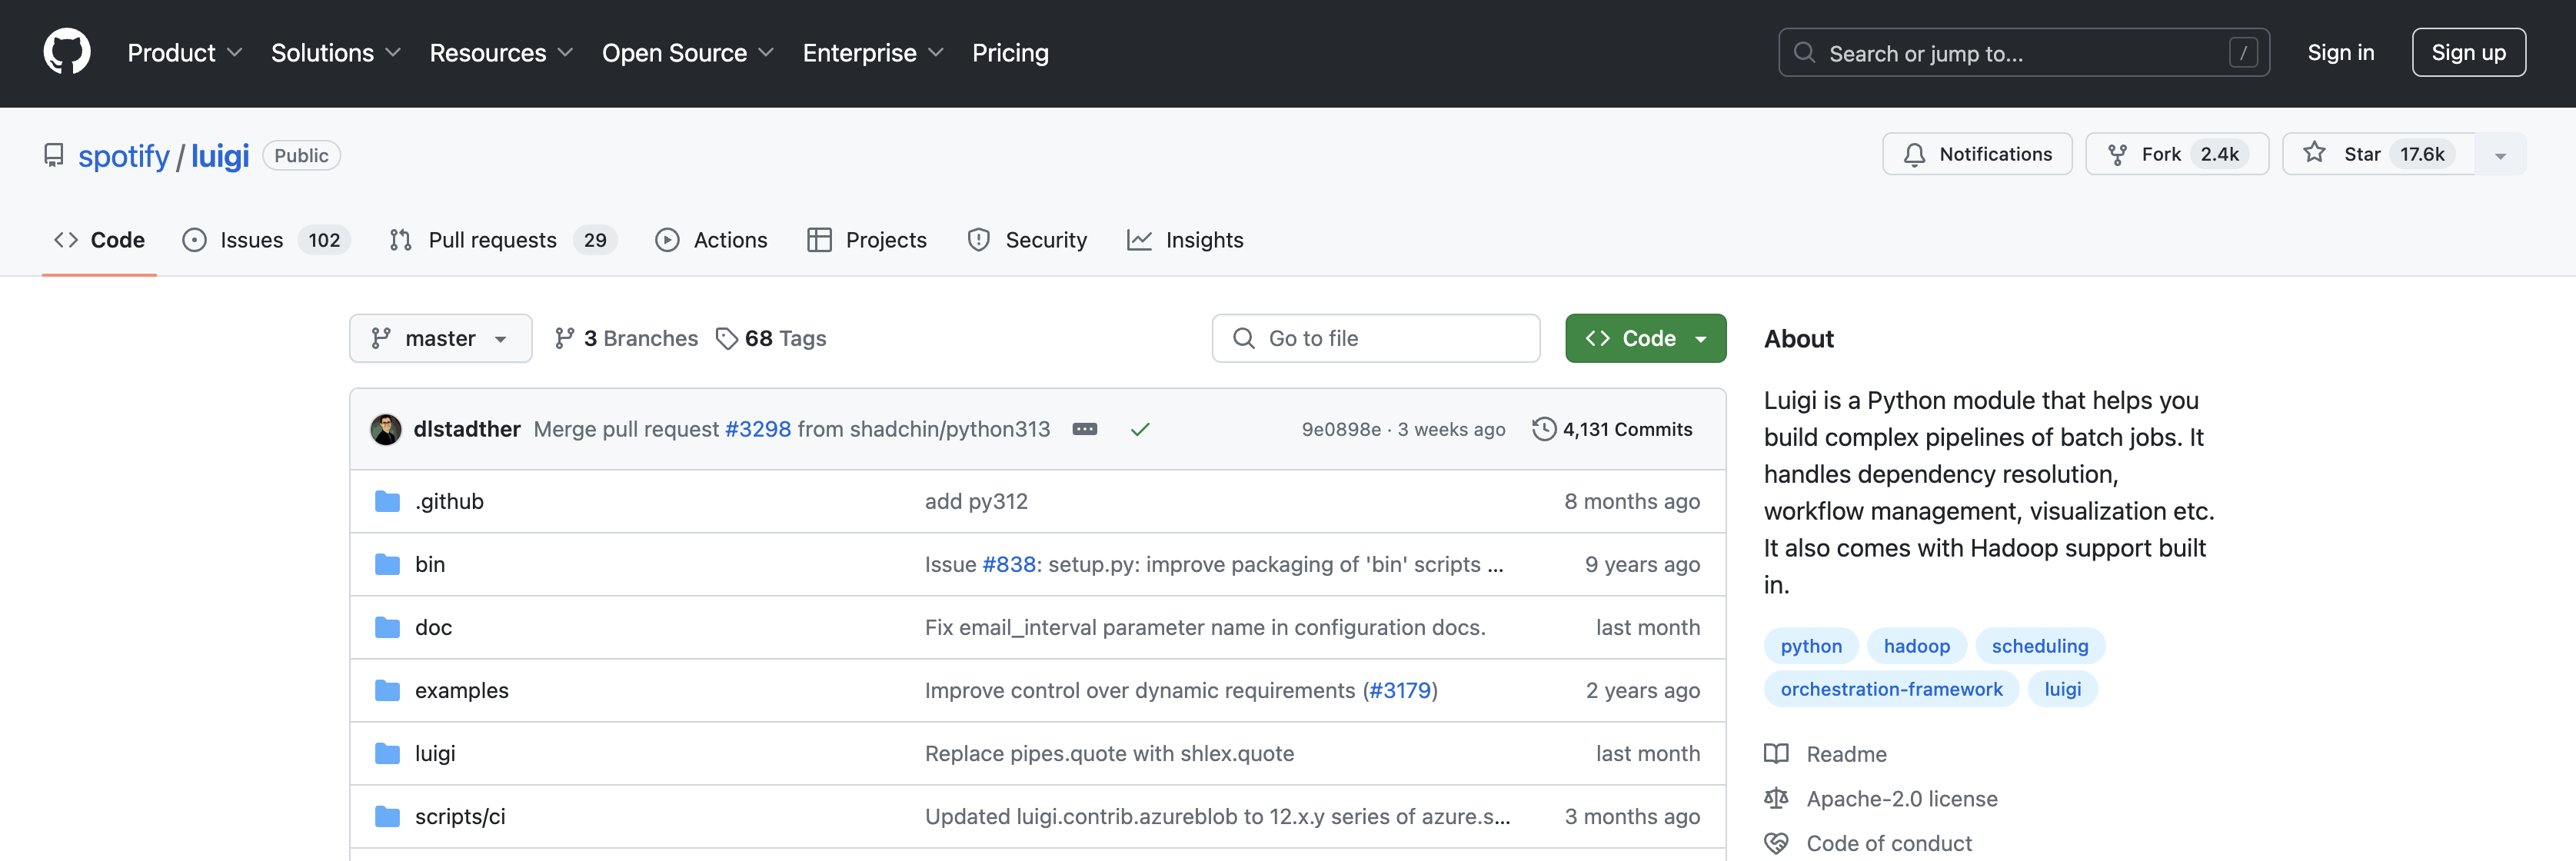Click the slash shortcut key icon in search
This screenshot has height=861, width=2576.
click(2243, 53)
